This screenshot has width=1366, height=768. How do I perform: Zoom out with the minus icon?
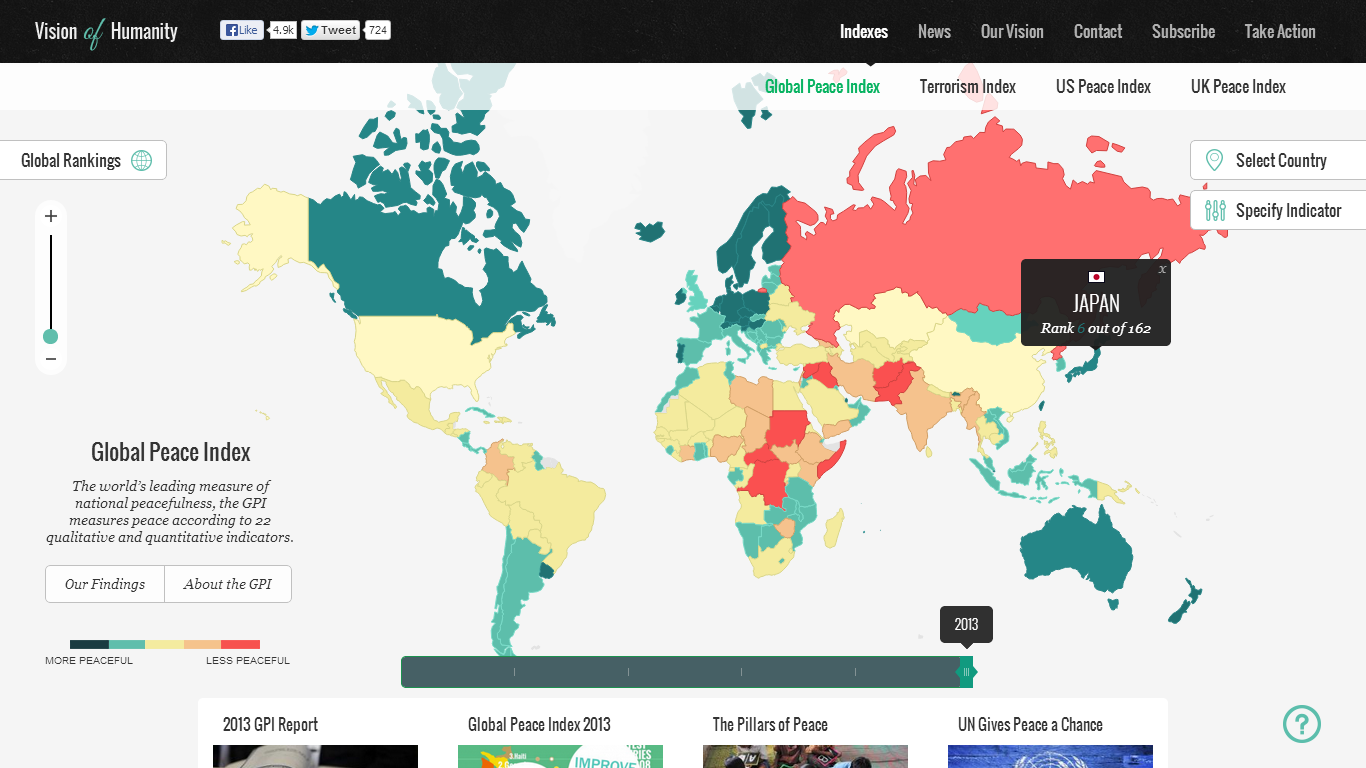point(51,359)
